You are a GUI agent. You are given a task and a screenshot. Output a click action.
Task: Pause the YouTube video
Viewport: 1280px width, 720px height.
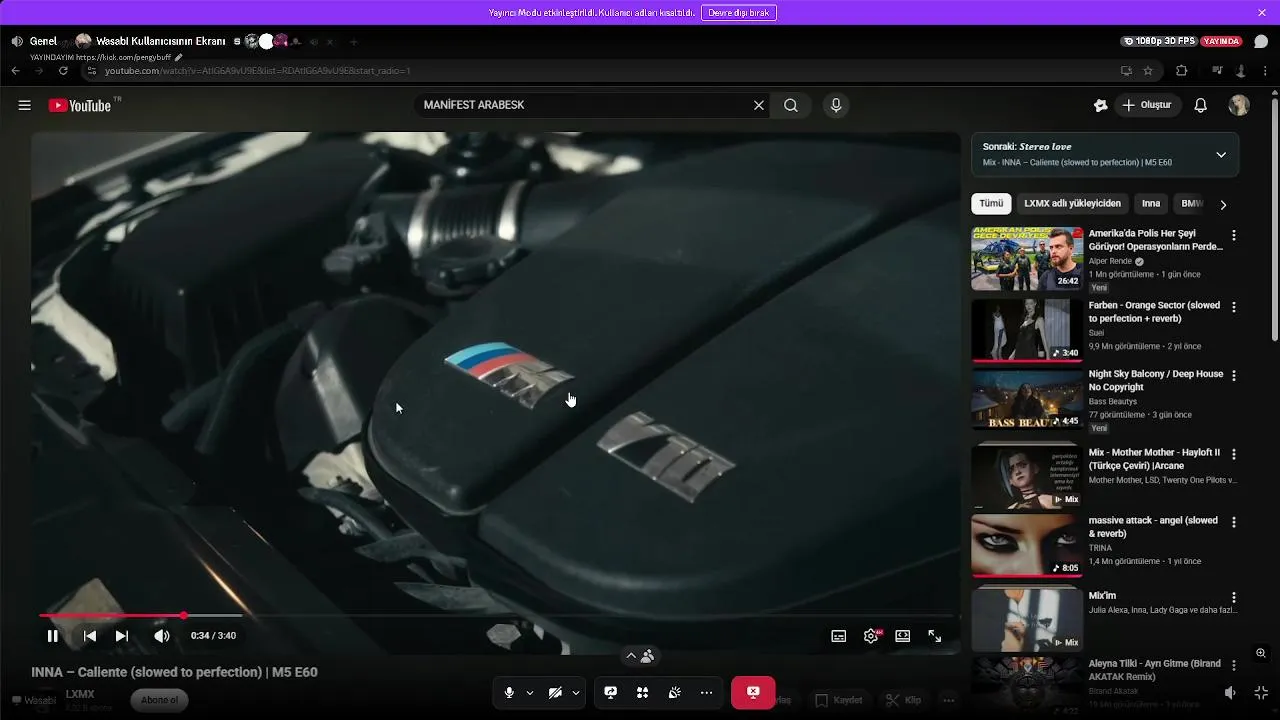53,636
